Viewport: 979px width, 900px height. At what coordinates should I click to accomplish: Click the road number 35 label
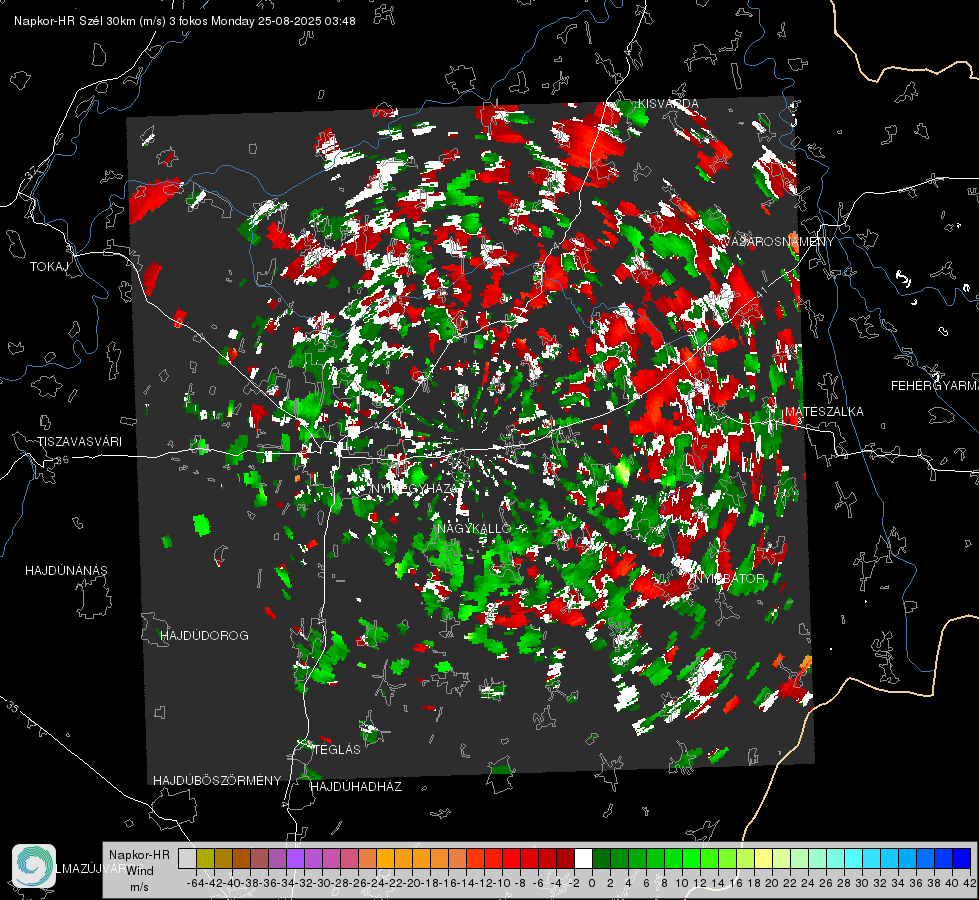12,706
